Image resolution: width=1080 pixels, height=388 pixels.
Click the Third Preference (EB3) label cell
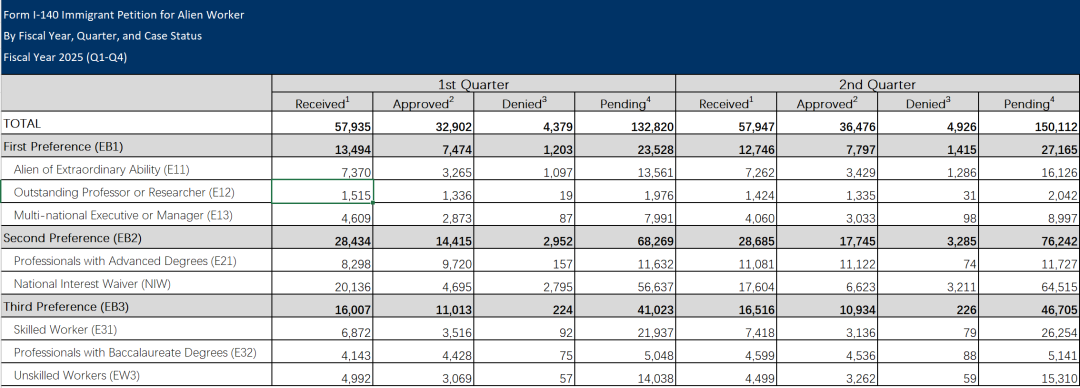click(x=136, y=307)
